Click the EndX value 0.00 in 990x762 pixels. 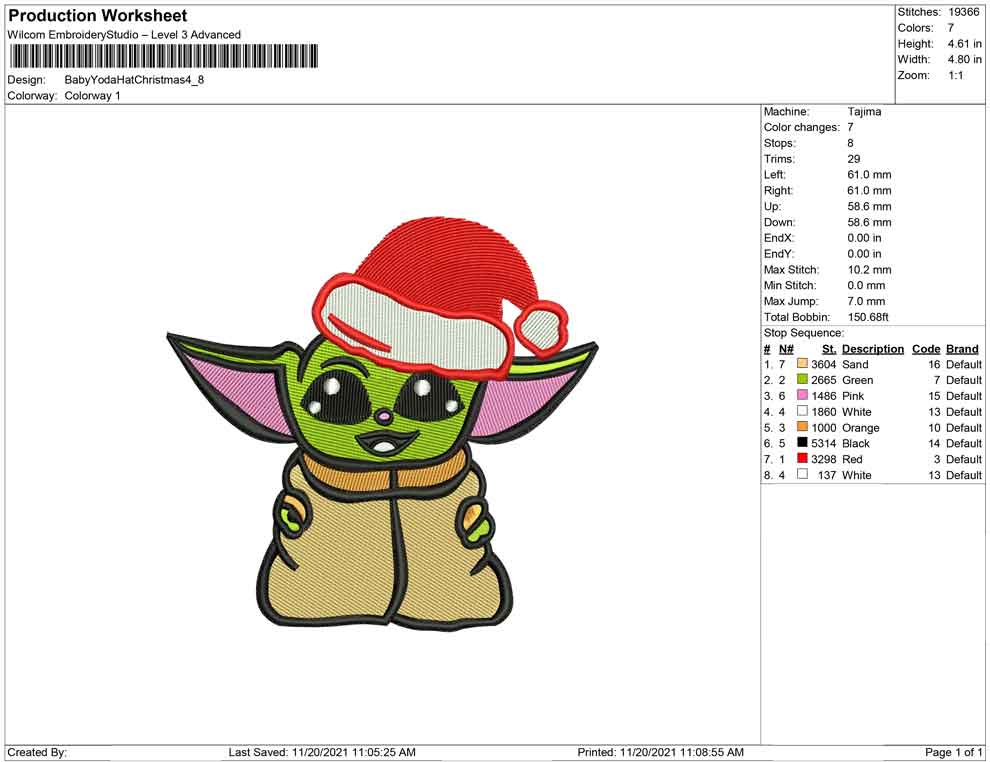(x=864, y=238)
